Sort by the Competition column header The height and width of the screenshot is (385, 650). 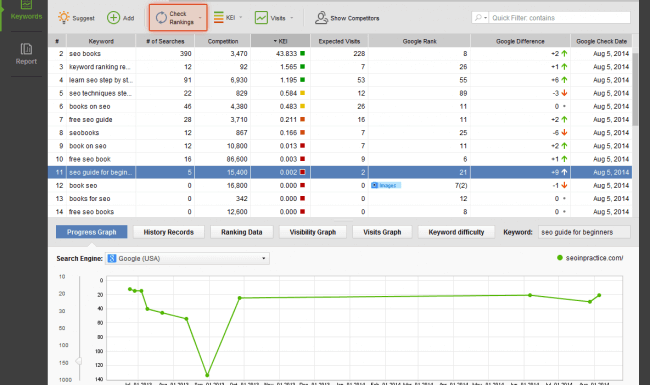click(223, 41)
